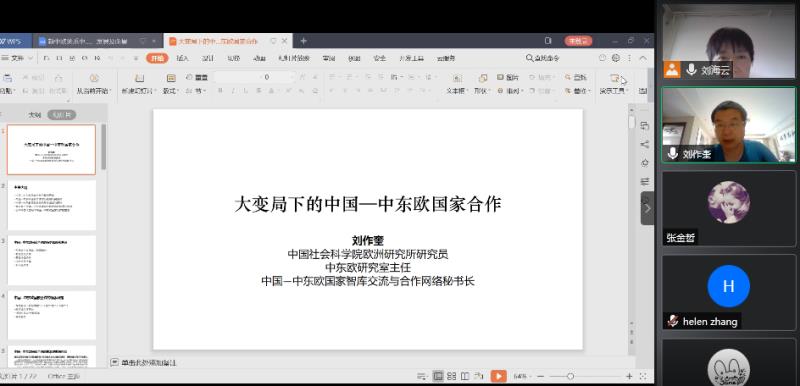Screen dimensions: 800x386
Task: Expand the participant panel side arrow
Action: pos(647,209)
